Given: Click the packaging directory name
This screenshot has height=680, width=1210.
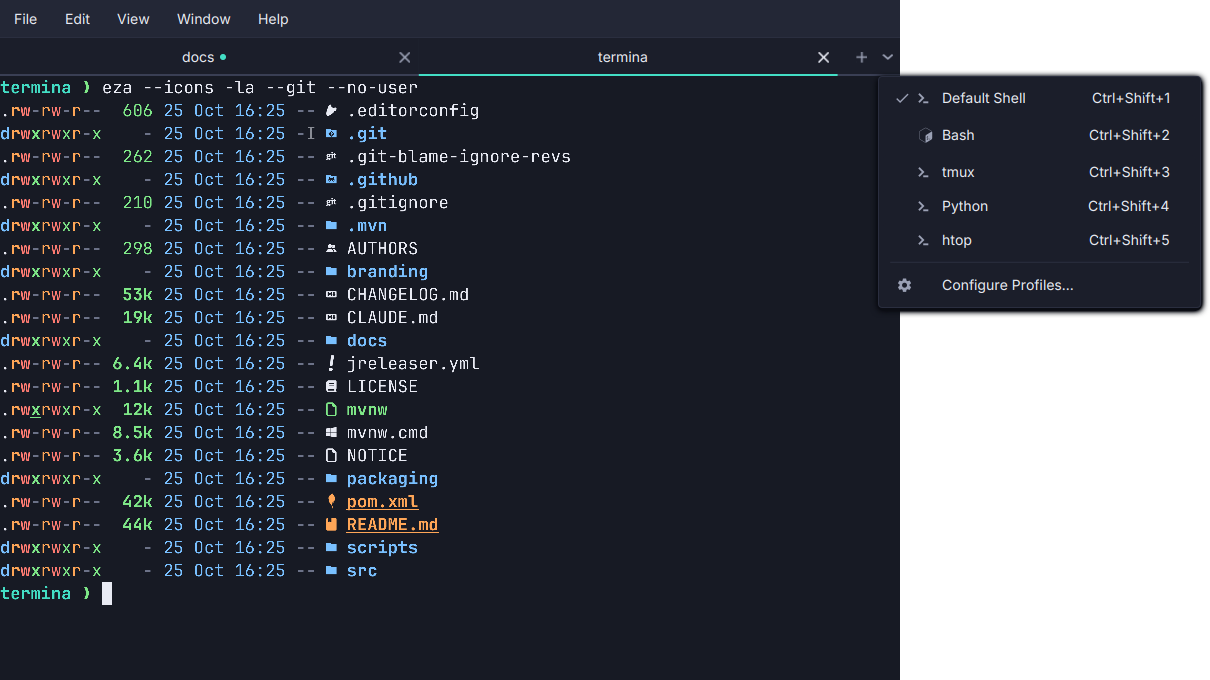Looking at the screenshot, I should [392, 478].
